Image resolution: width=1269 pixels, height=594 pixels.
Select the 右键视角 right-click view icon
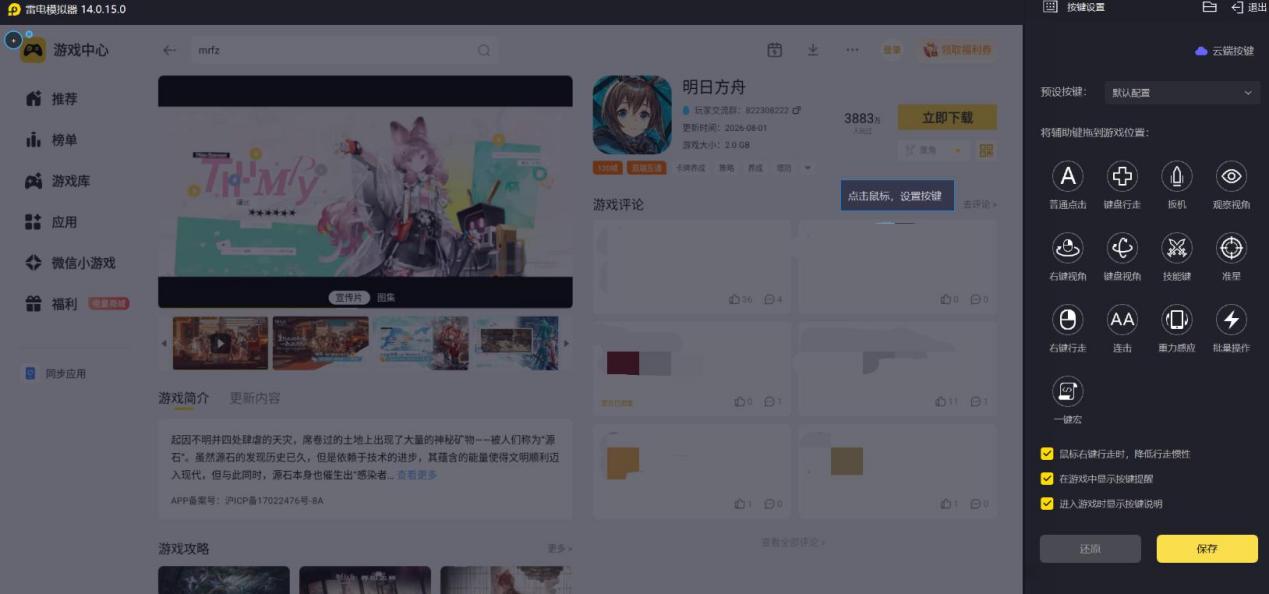tap(1068, 247)
